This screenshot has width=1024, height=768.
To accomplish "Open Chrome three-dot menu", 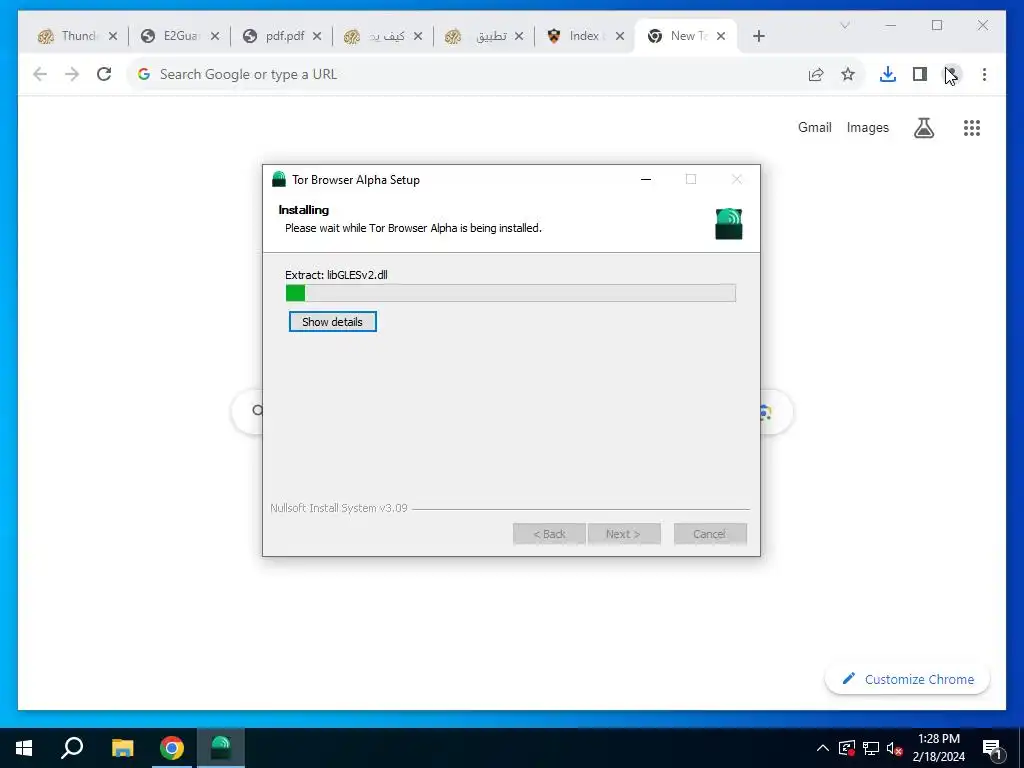I will (984, 74).
